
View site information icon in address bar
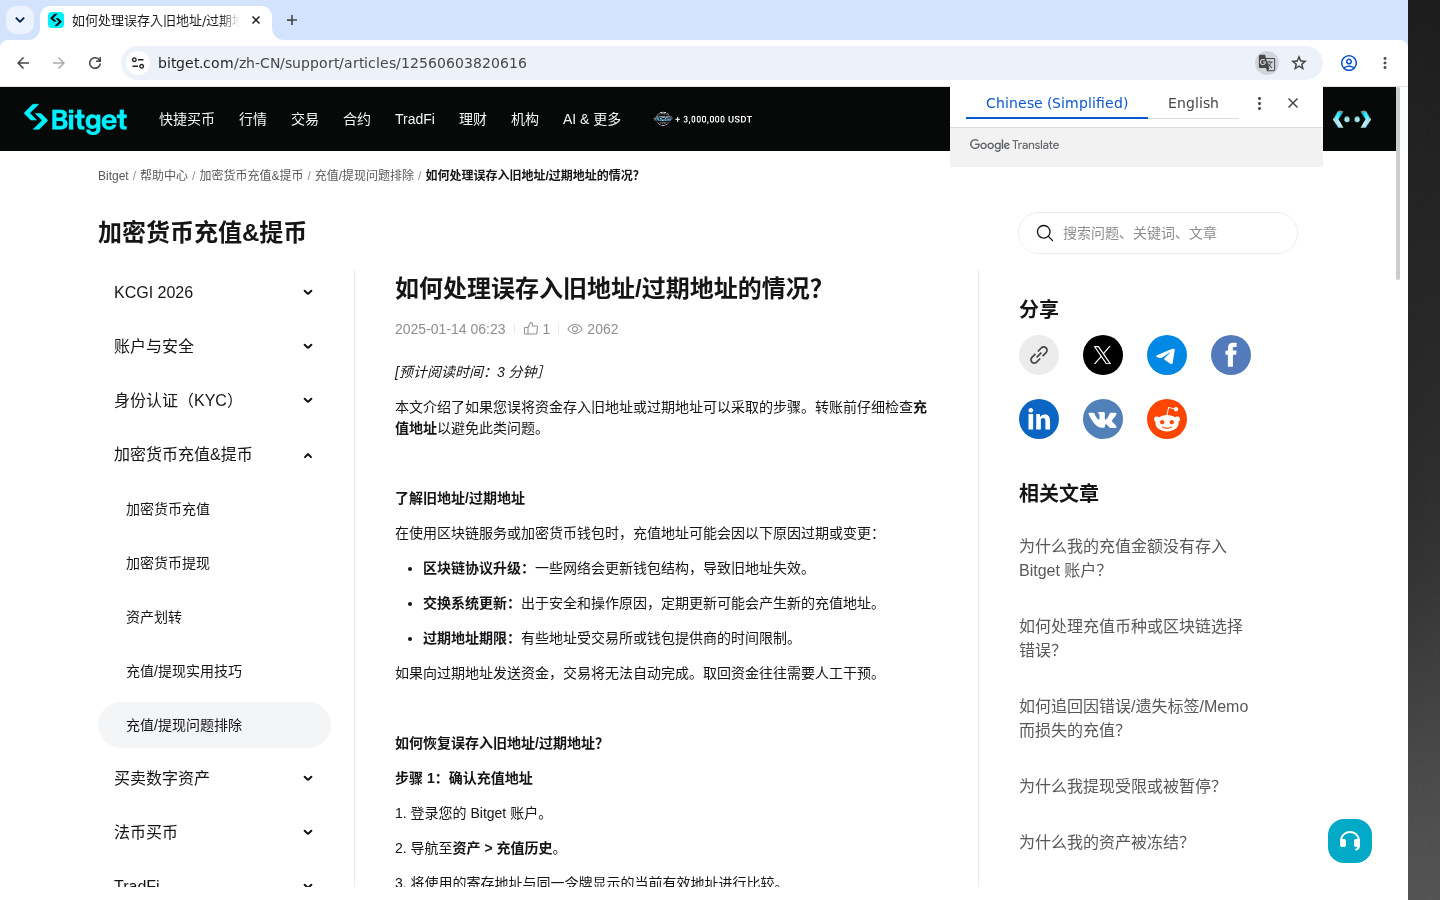coord(138,63)
